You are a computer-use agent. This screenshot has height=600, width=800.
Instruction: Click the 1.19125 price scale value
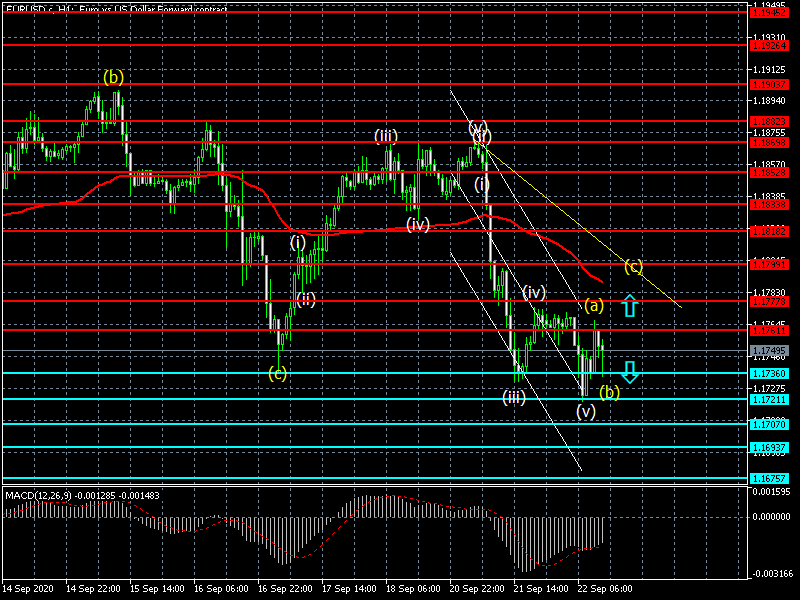[x=769, y=69]
